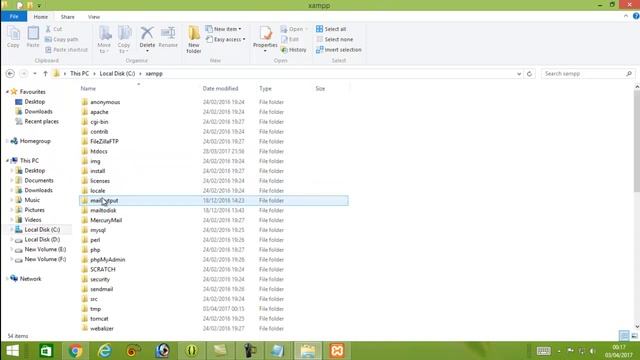Click History in Open group

[x=293, y=49]
